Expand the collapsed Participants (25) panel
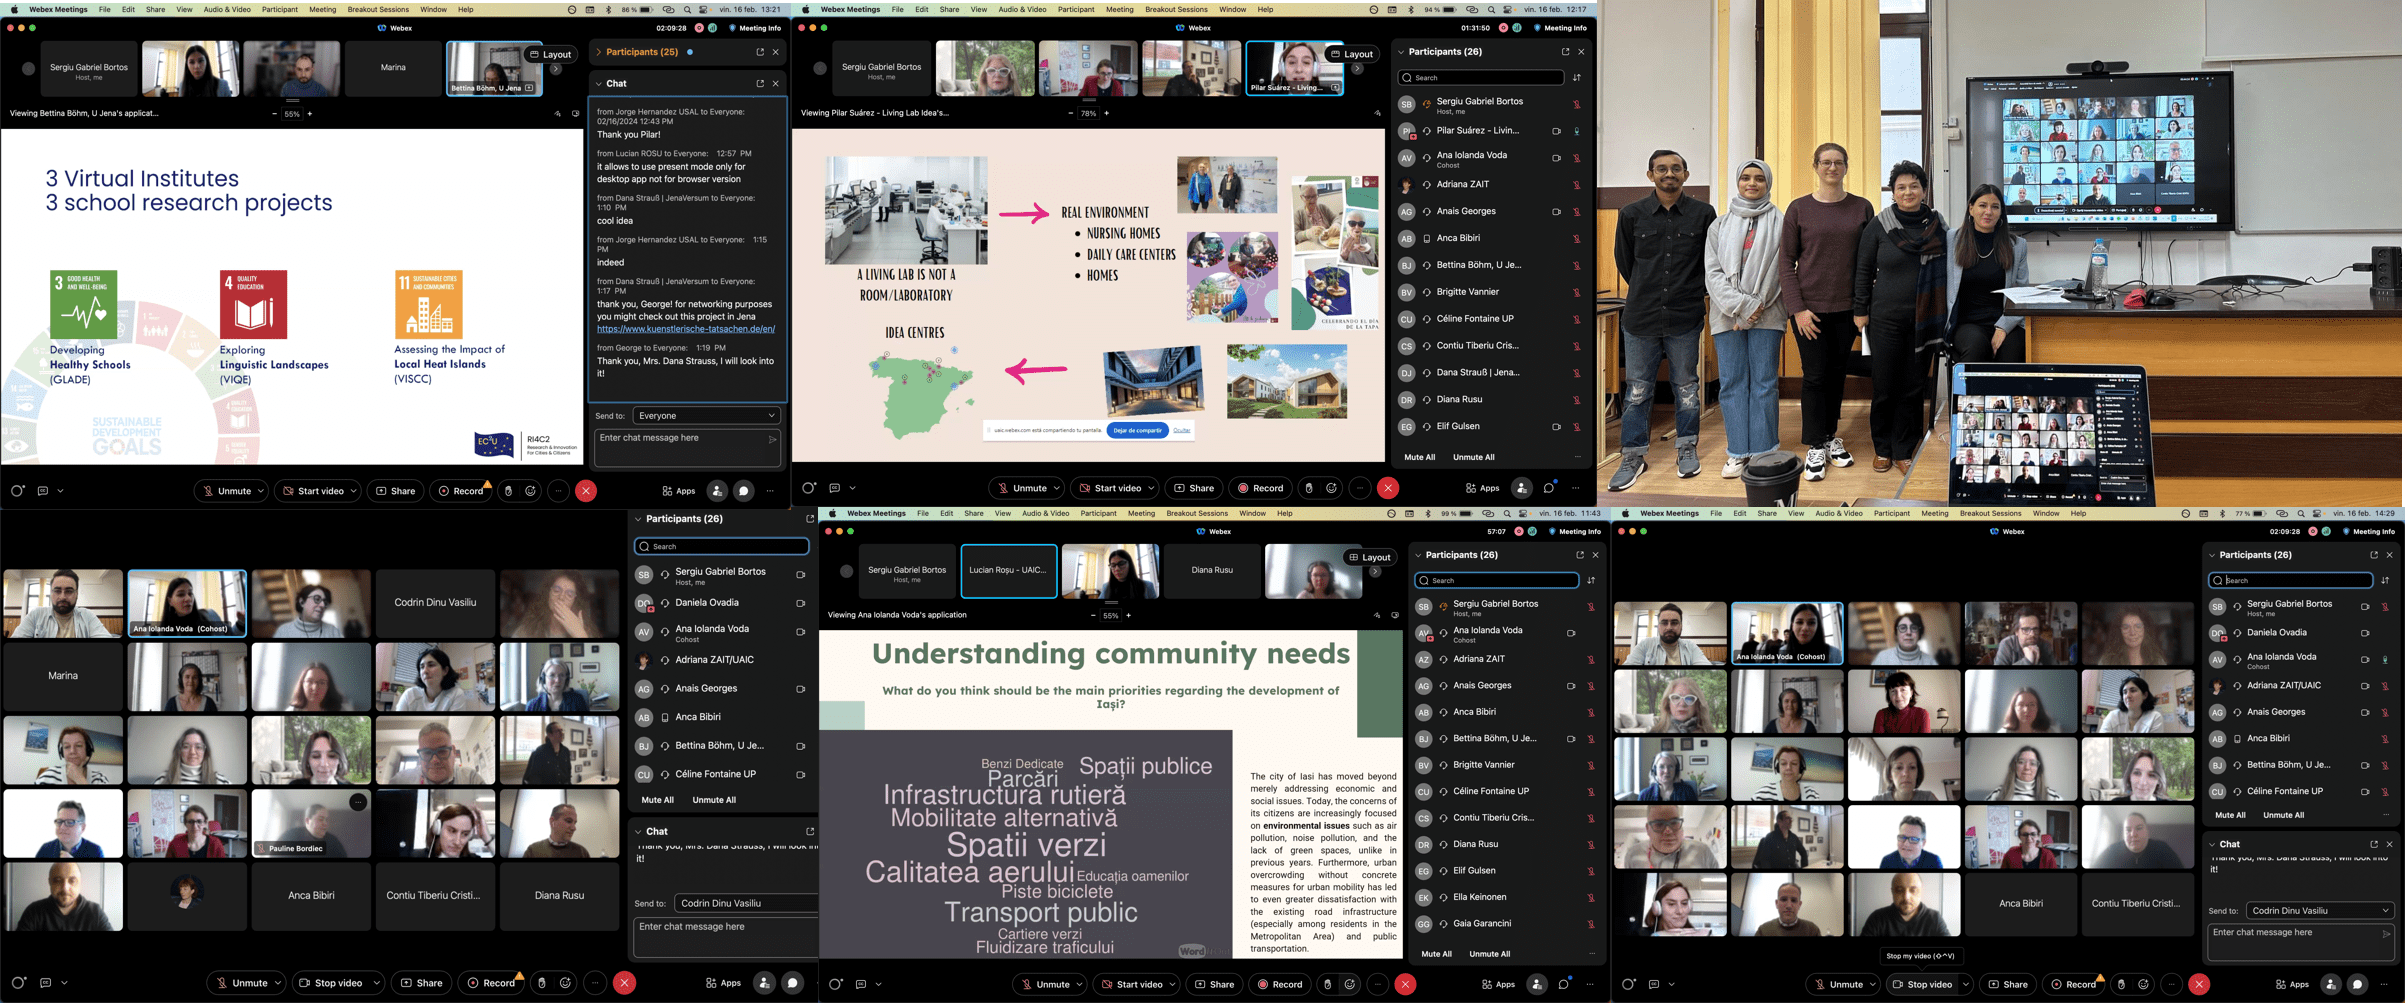 (598, 52)
